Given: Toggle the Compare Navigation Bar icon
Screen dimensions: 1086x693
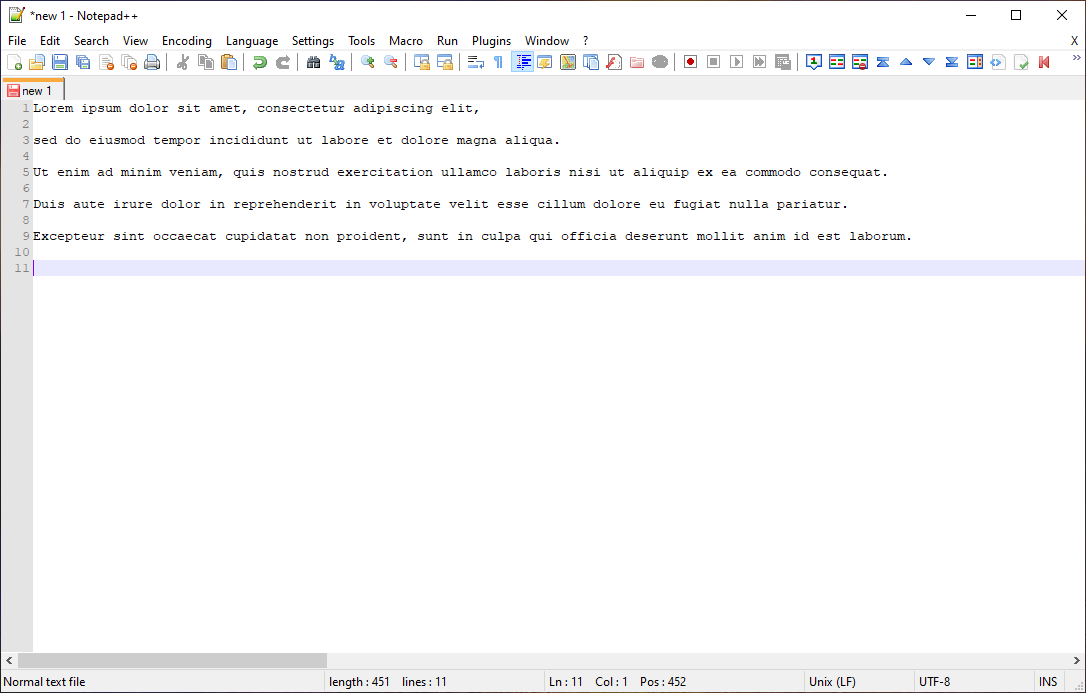Looking at the screenshot, I should [x=974, y=62].
